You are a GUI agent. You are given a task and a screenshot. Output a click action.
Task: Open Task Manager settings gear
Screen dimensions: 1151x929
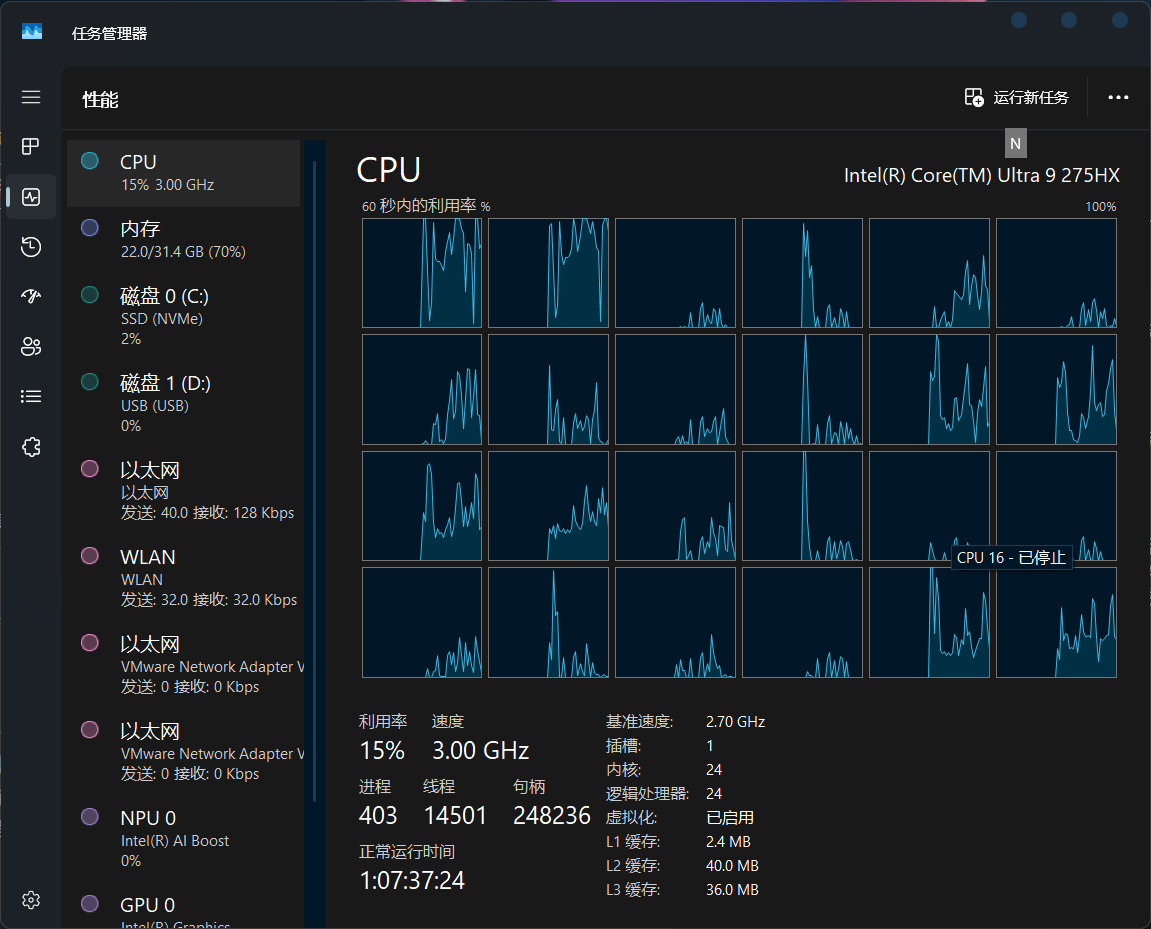(x=31, y=900)
